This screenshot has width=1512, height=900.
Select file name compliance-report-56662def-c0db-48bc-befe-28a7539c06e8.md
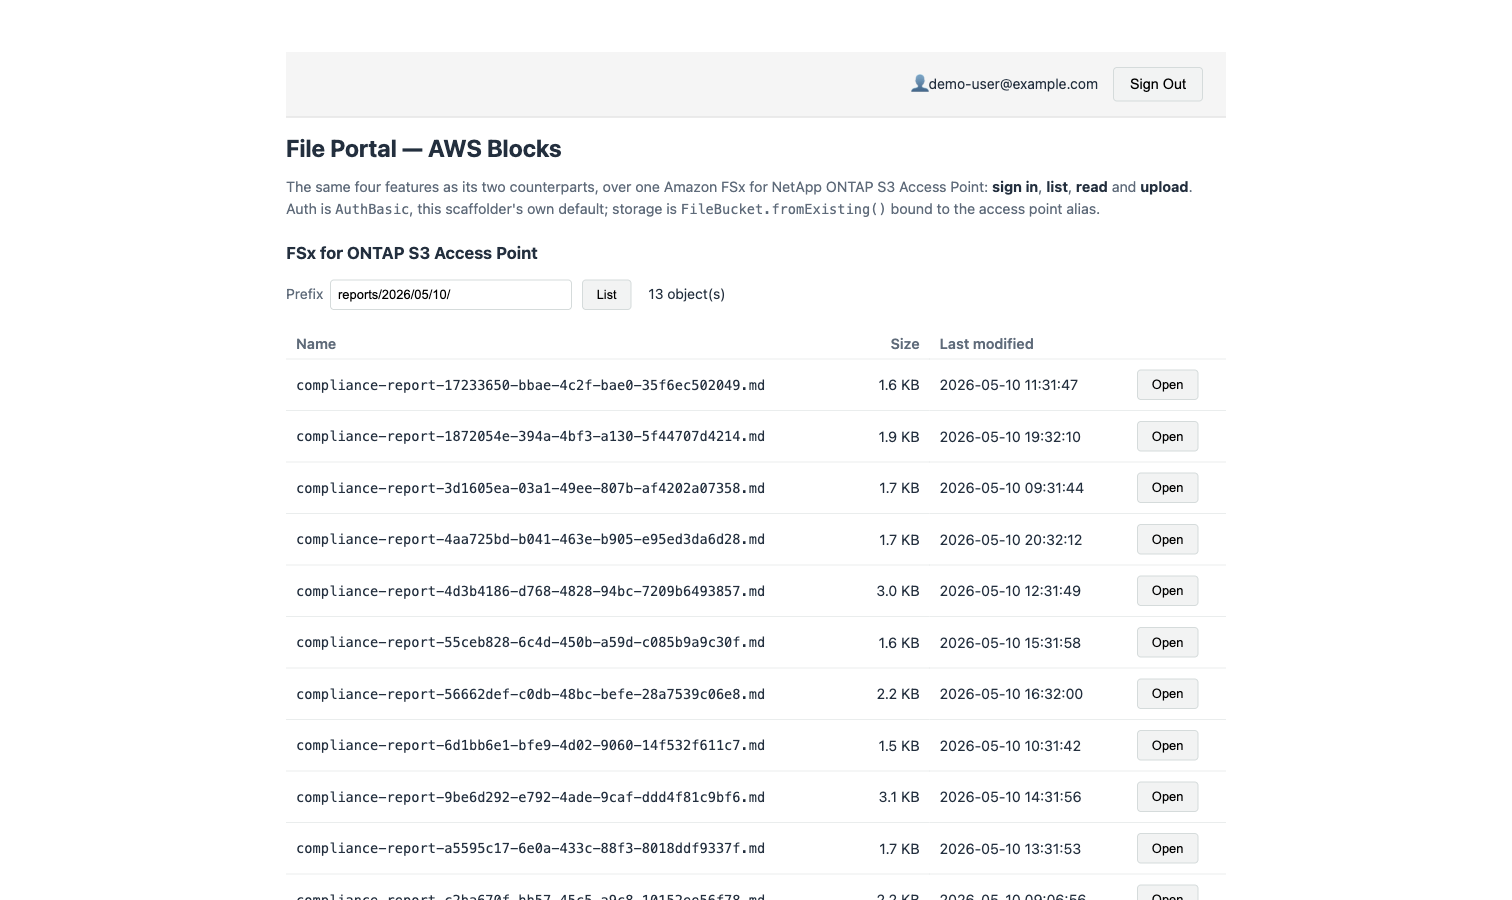click(x=530, y=694)
